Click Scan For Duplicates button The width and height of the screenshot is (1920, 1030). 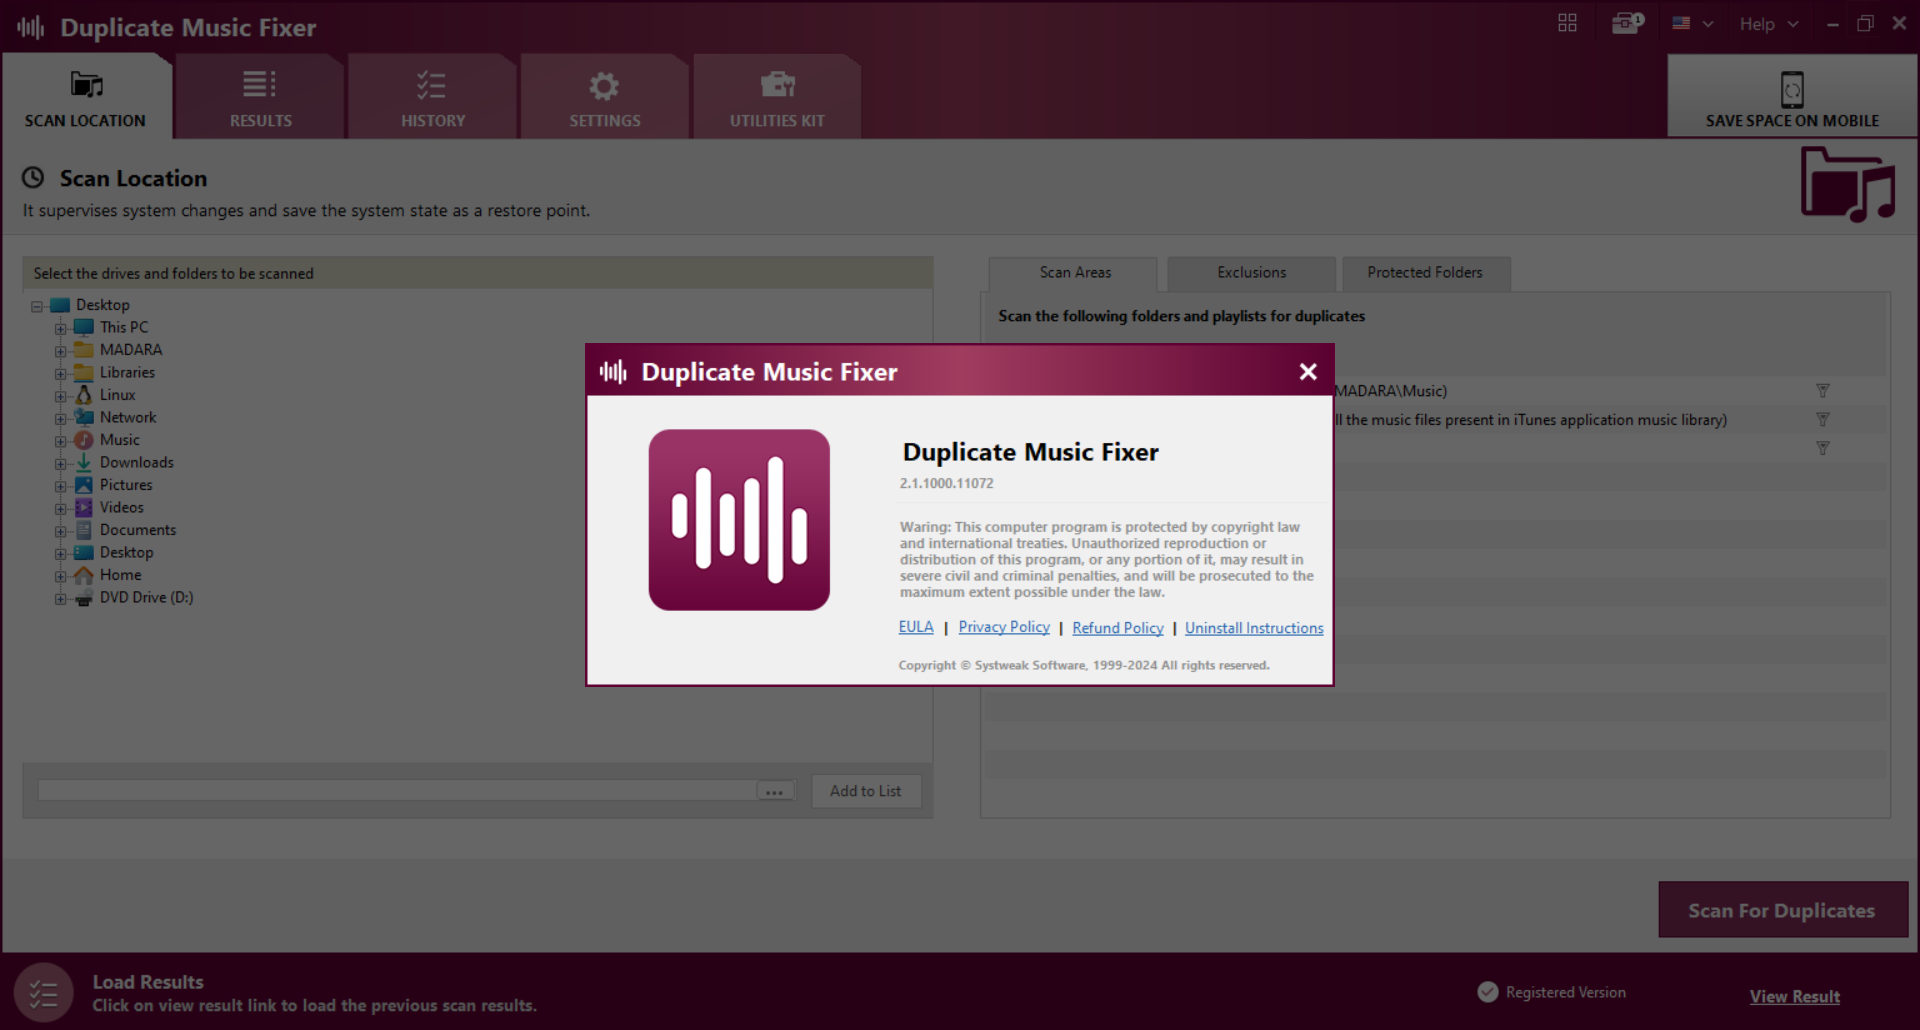click(1782, 910)
